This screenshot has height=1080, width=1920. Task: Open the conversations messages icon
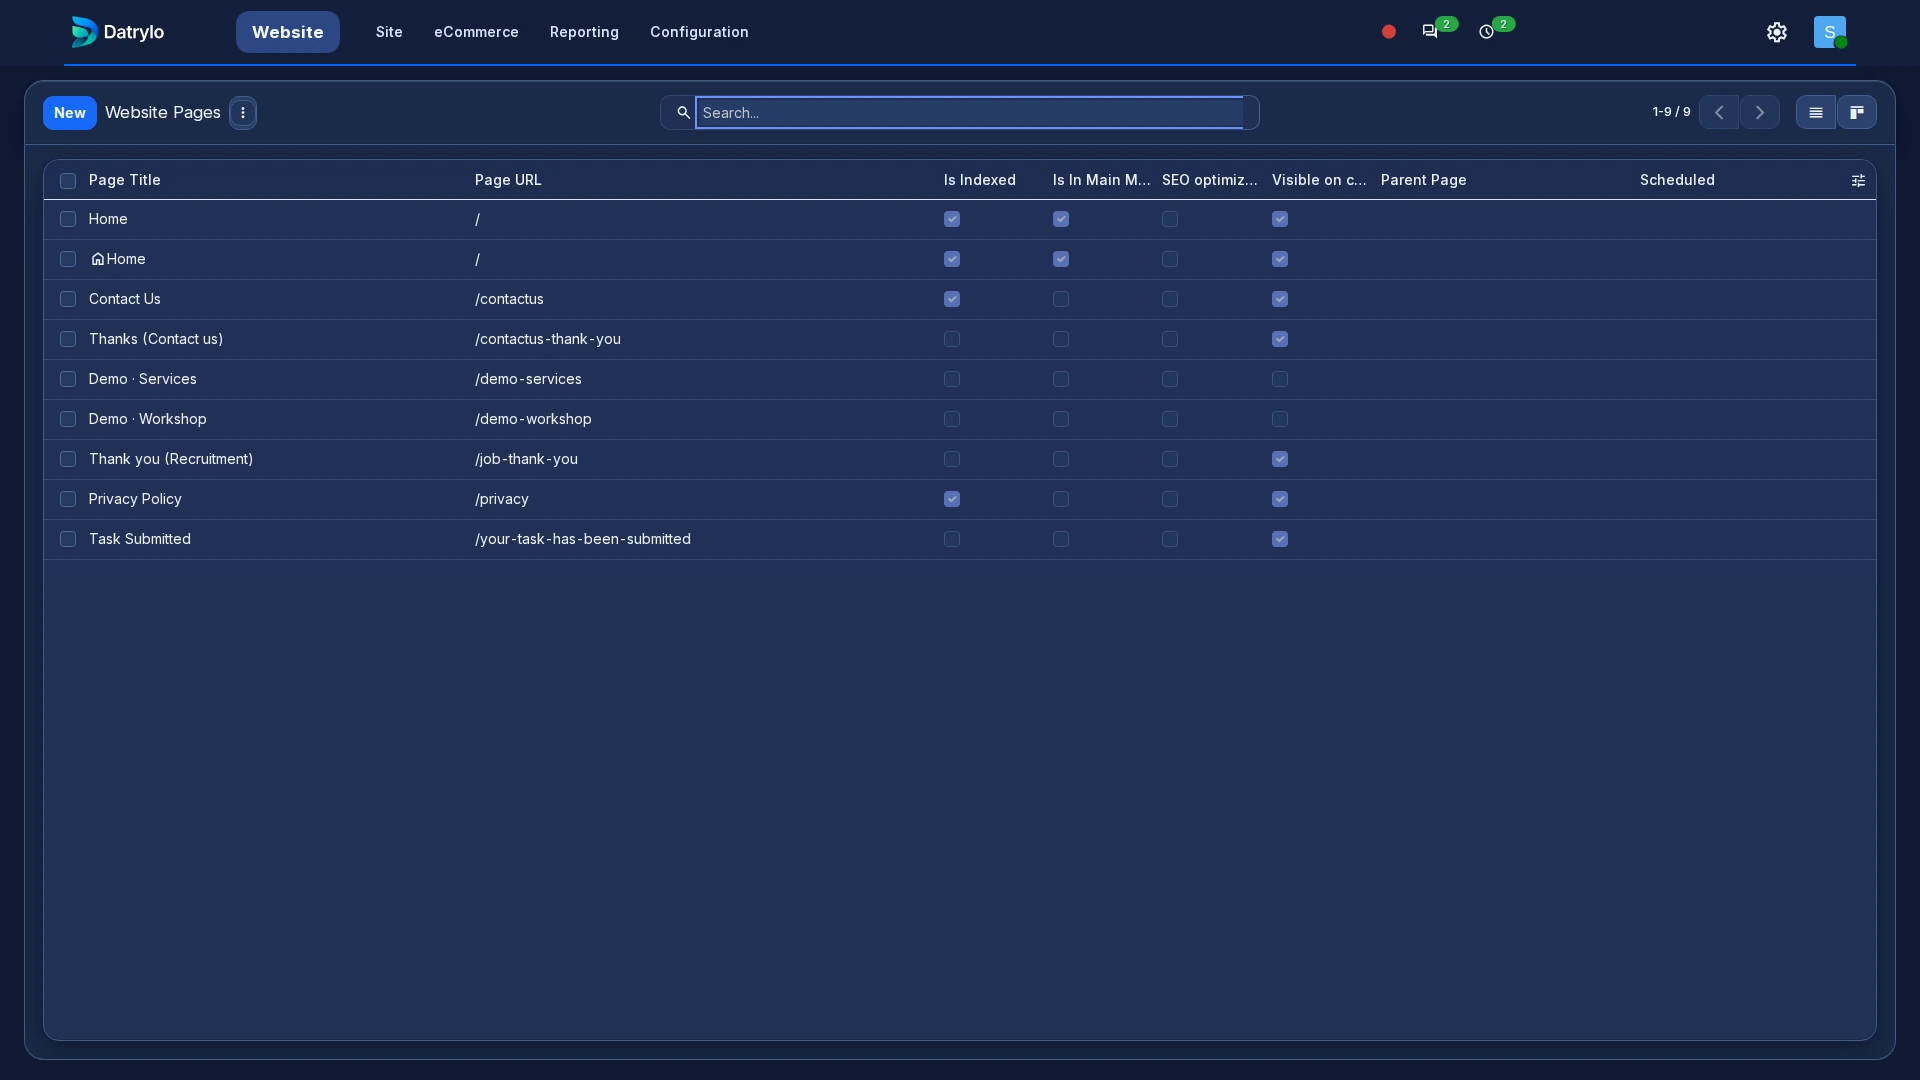[x=1430, y=32]
